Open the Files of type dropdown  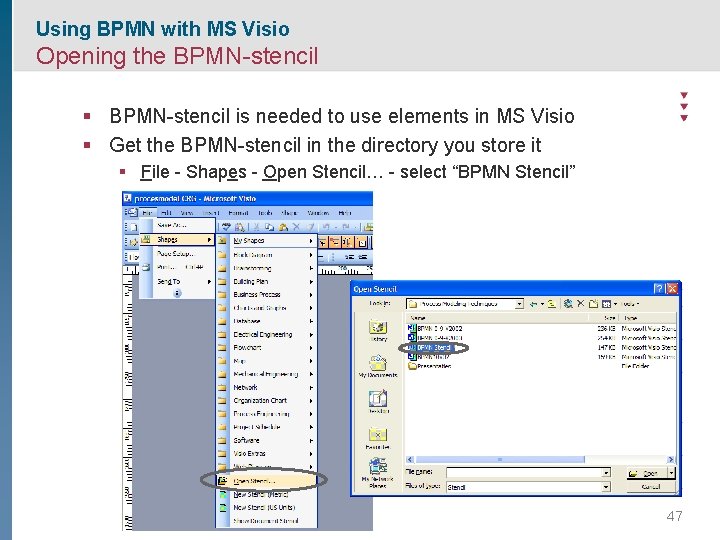(x=606, y=487)
